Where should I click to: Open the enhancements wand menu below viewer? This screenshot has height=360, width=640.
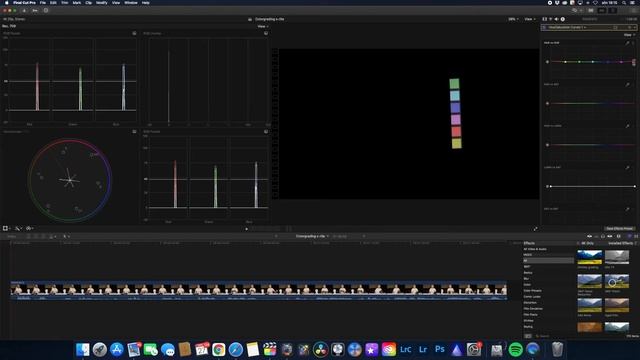18,229
